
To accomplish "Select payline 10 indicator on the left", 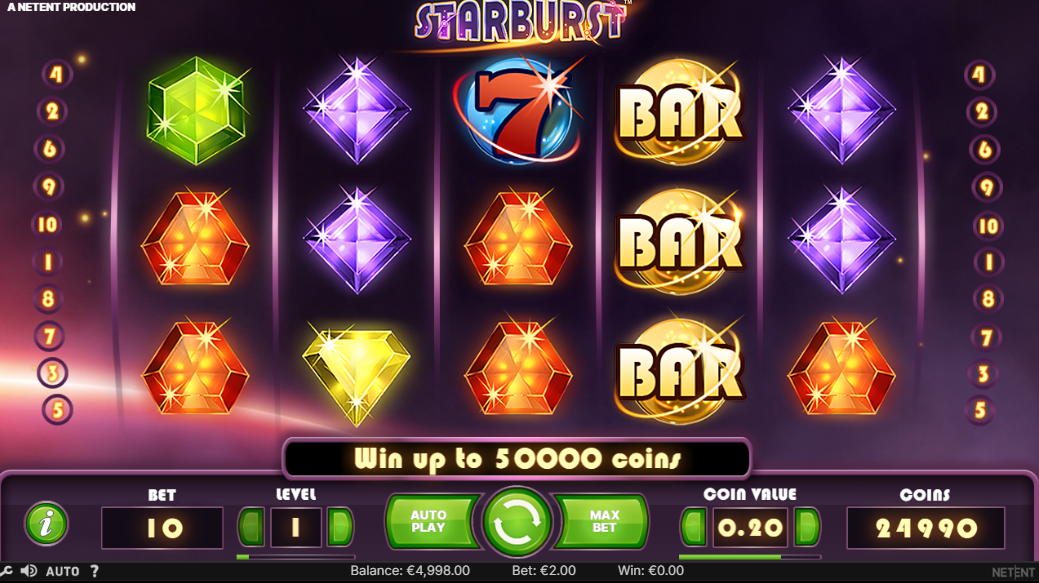I will [x=47, y=225].
